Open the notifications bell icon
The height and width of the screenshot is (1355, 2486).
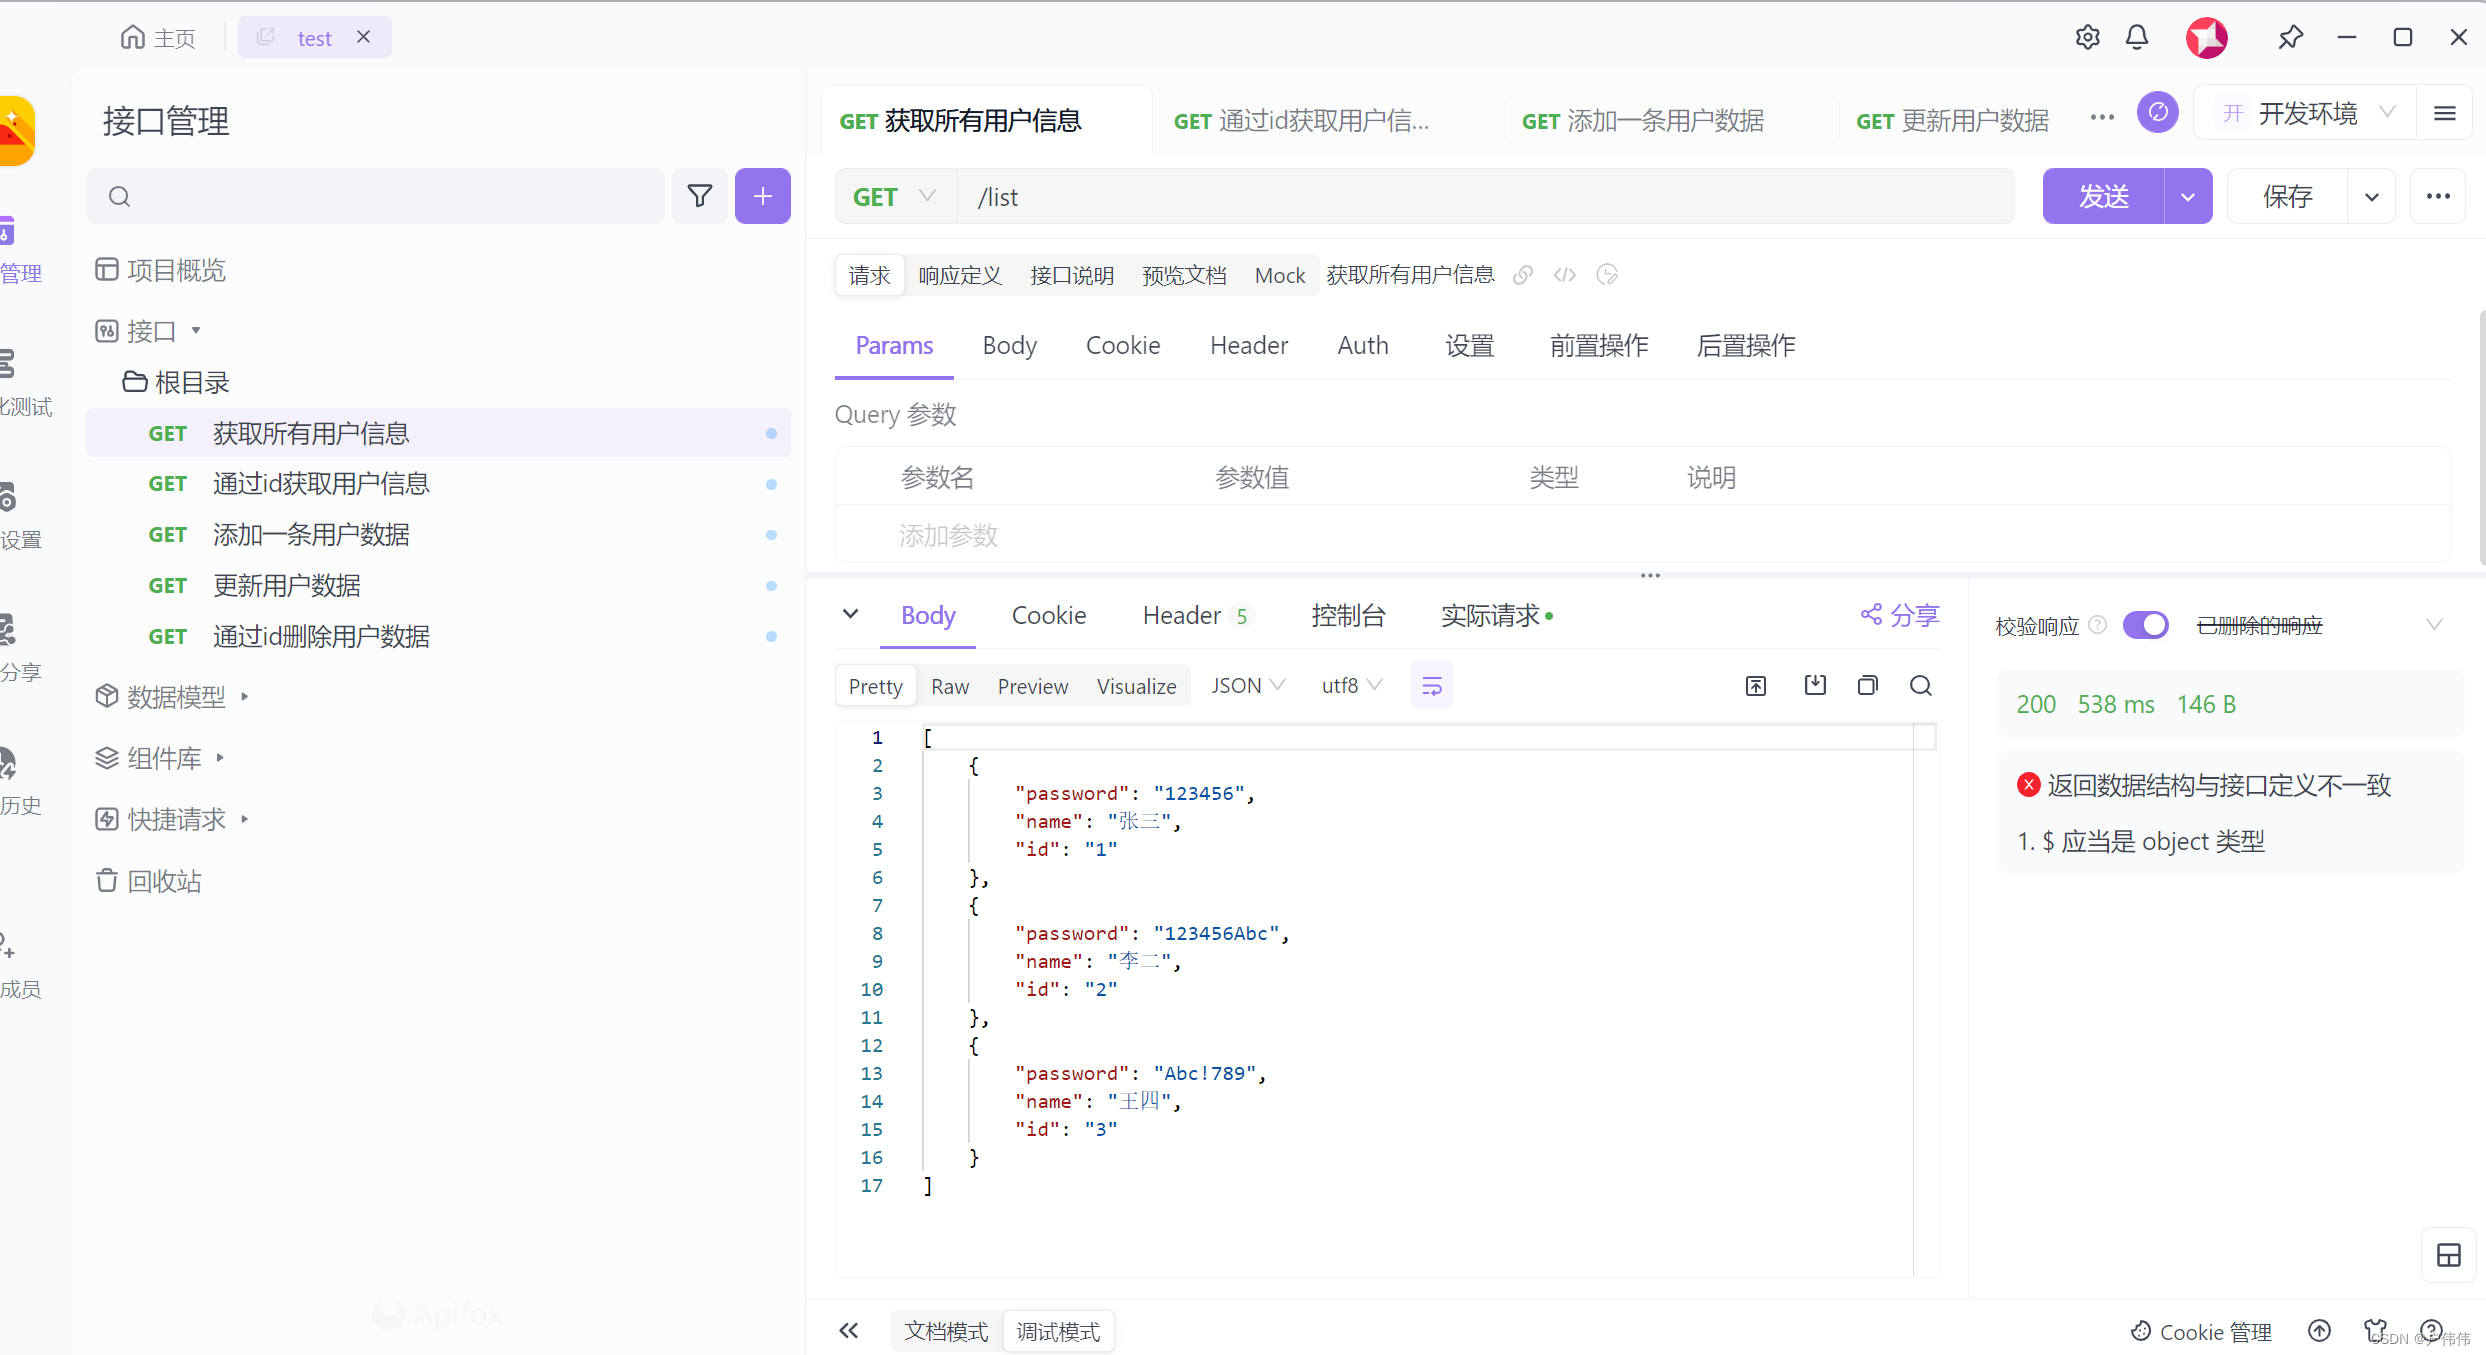[2137, 37]
